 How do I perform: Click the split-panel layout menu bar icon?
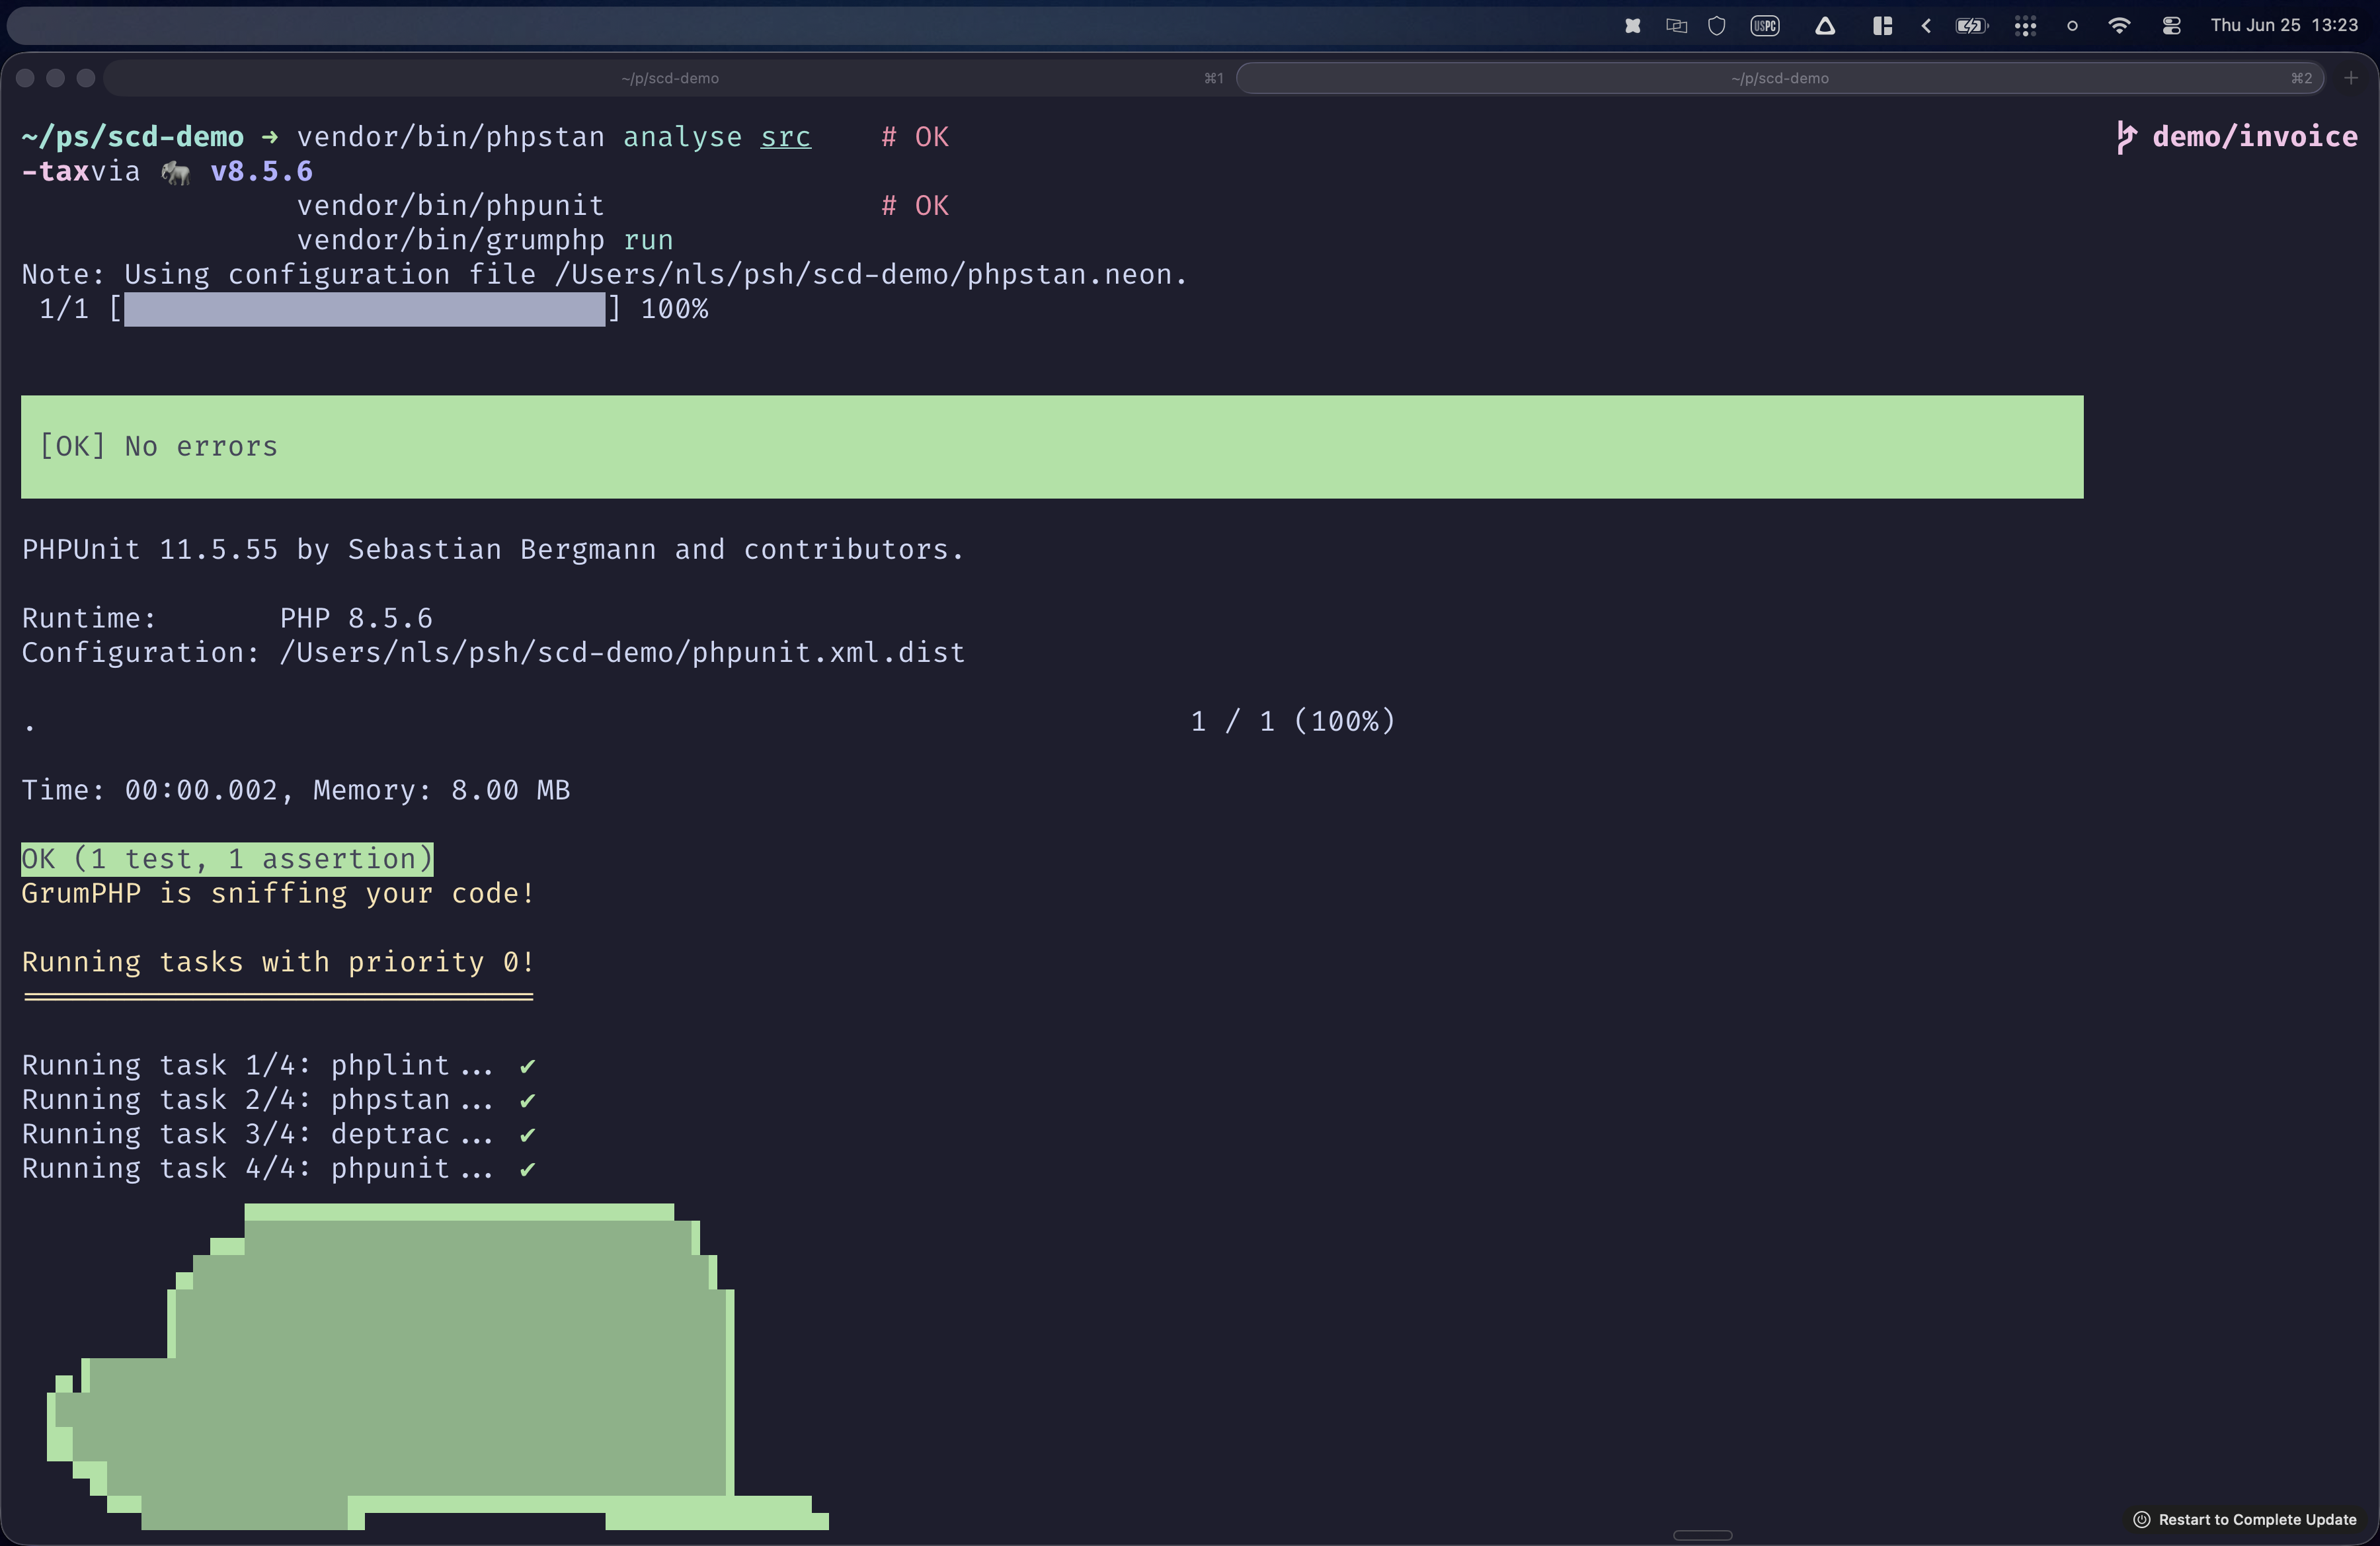pos(1882,26)
